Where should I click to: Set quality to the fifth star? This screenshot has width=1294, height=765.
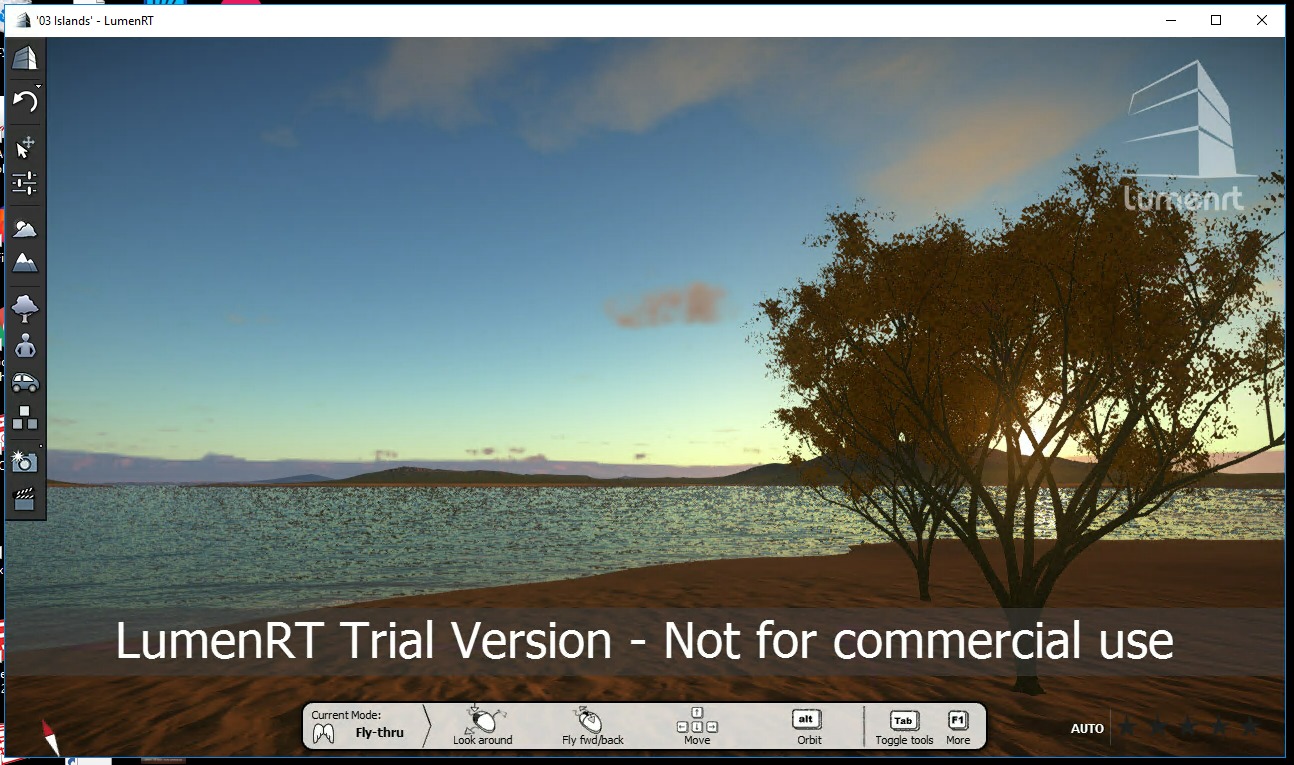[1250, 727]
